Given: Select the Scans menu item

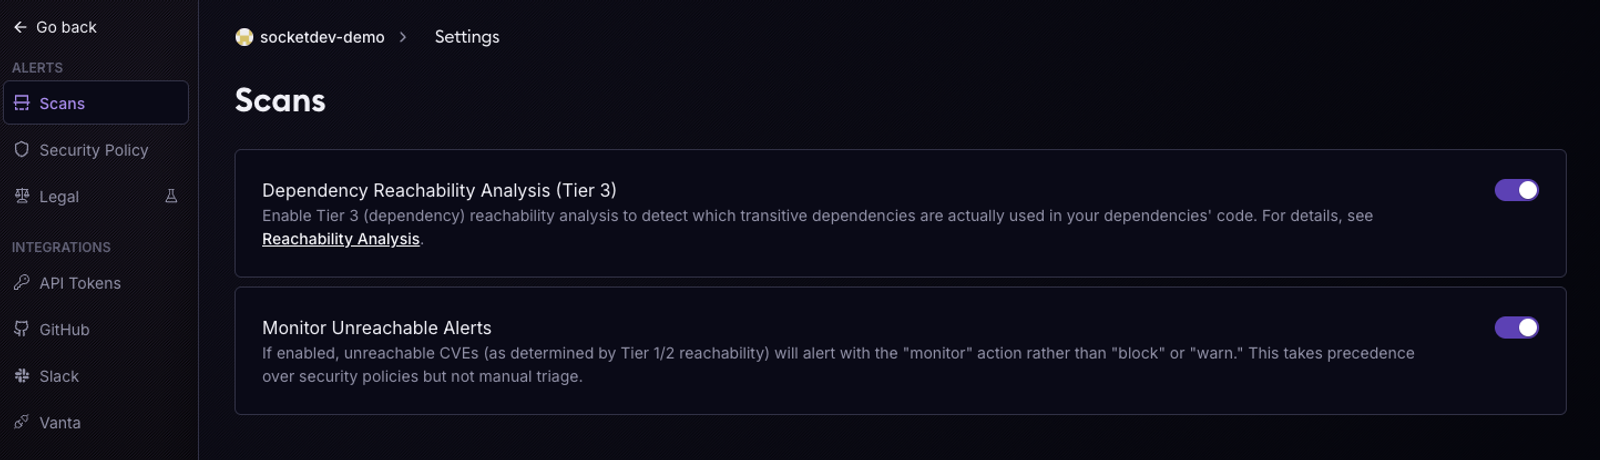Looking at the screenshot, I should [x=96, y=103].
